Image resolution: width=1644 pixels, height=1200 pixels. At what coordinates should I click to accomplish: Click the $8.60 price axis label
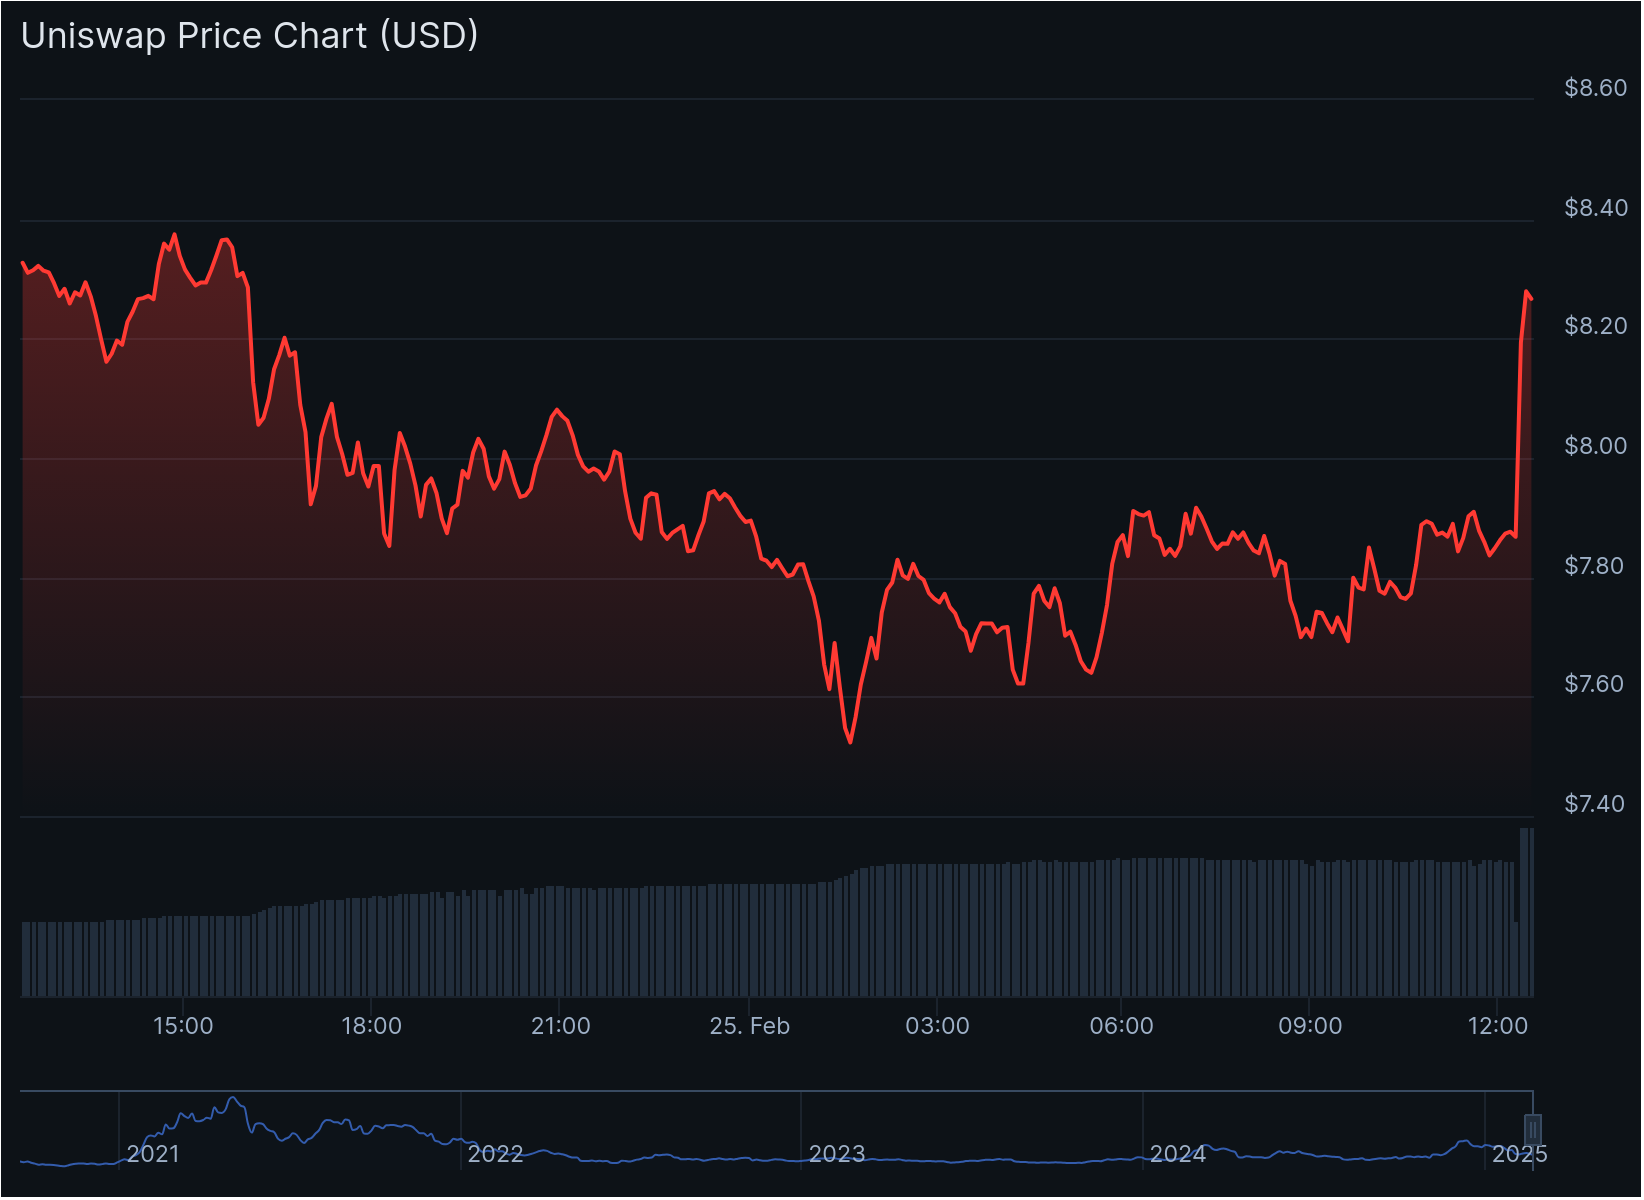click(1596, 88)
